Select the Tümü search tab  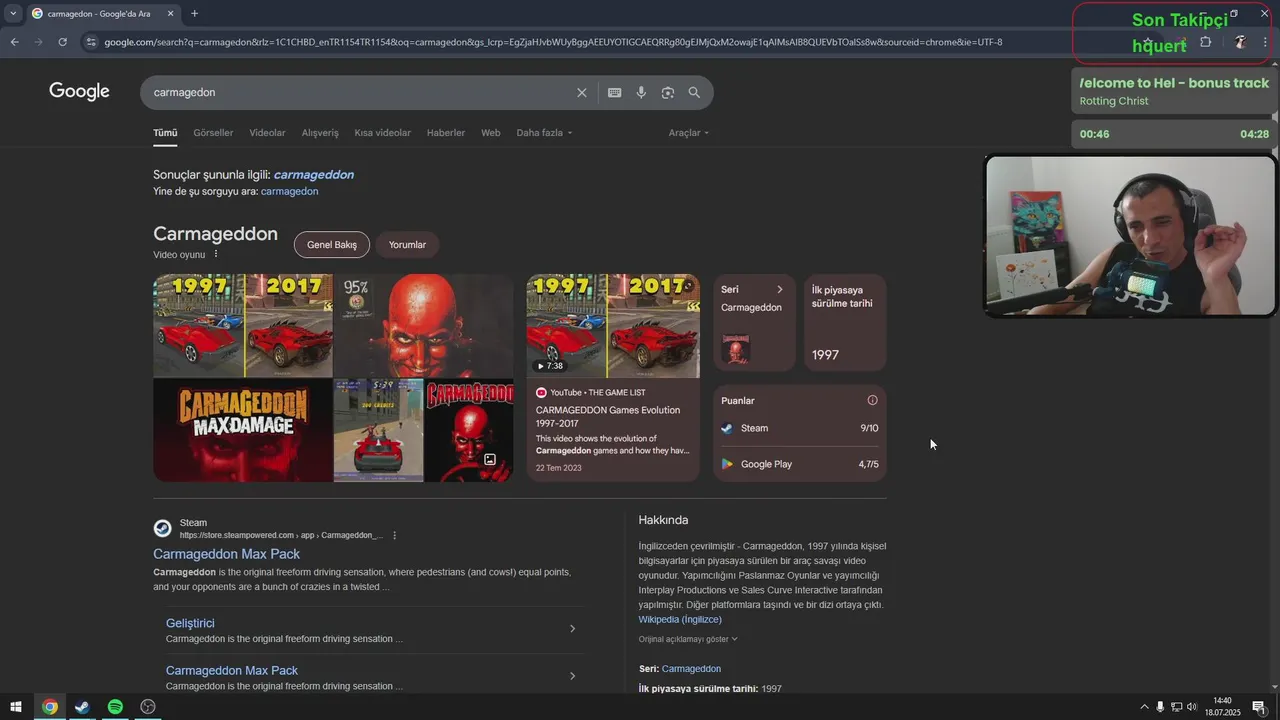point(165,133)
